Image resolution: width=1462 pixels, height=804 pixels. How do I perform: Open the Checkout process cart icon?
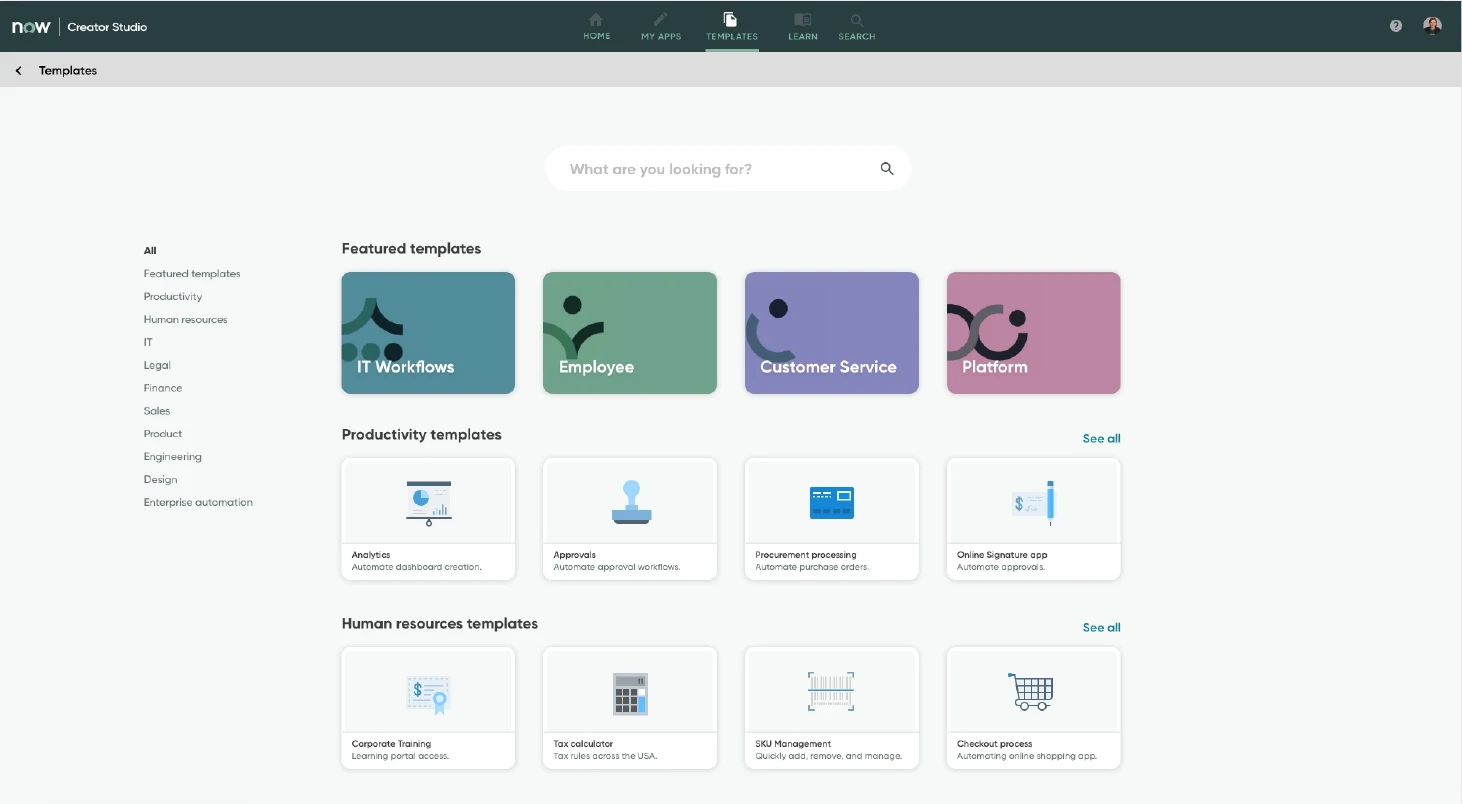click(x=1031, y=691)
